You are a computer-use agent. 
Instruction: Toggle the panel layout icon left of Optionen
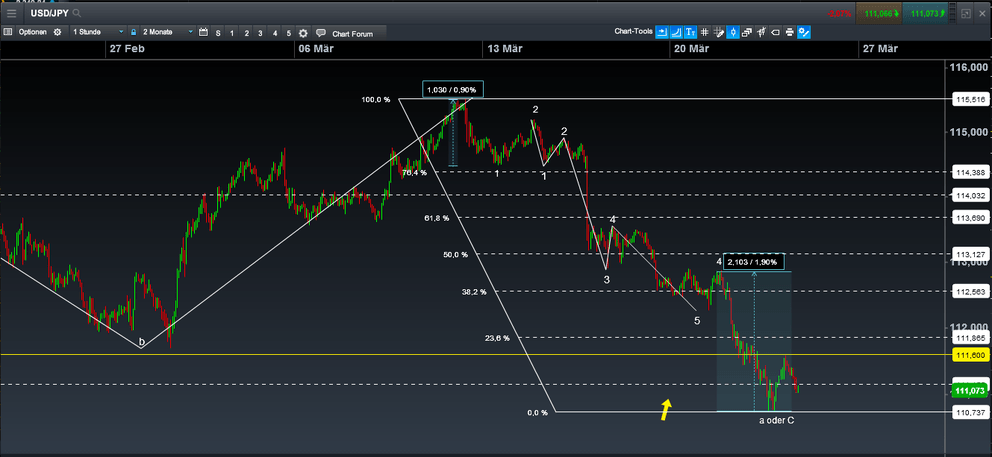click(x=8, y=32)
